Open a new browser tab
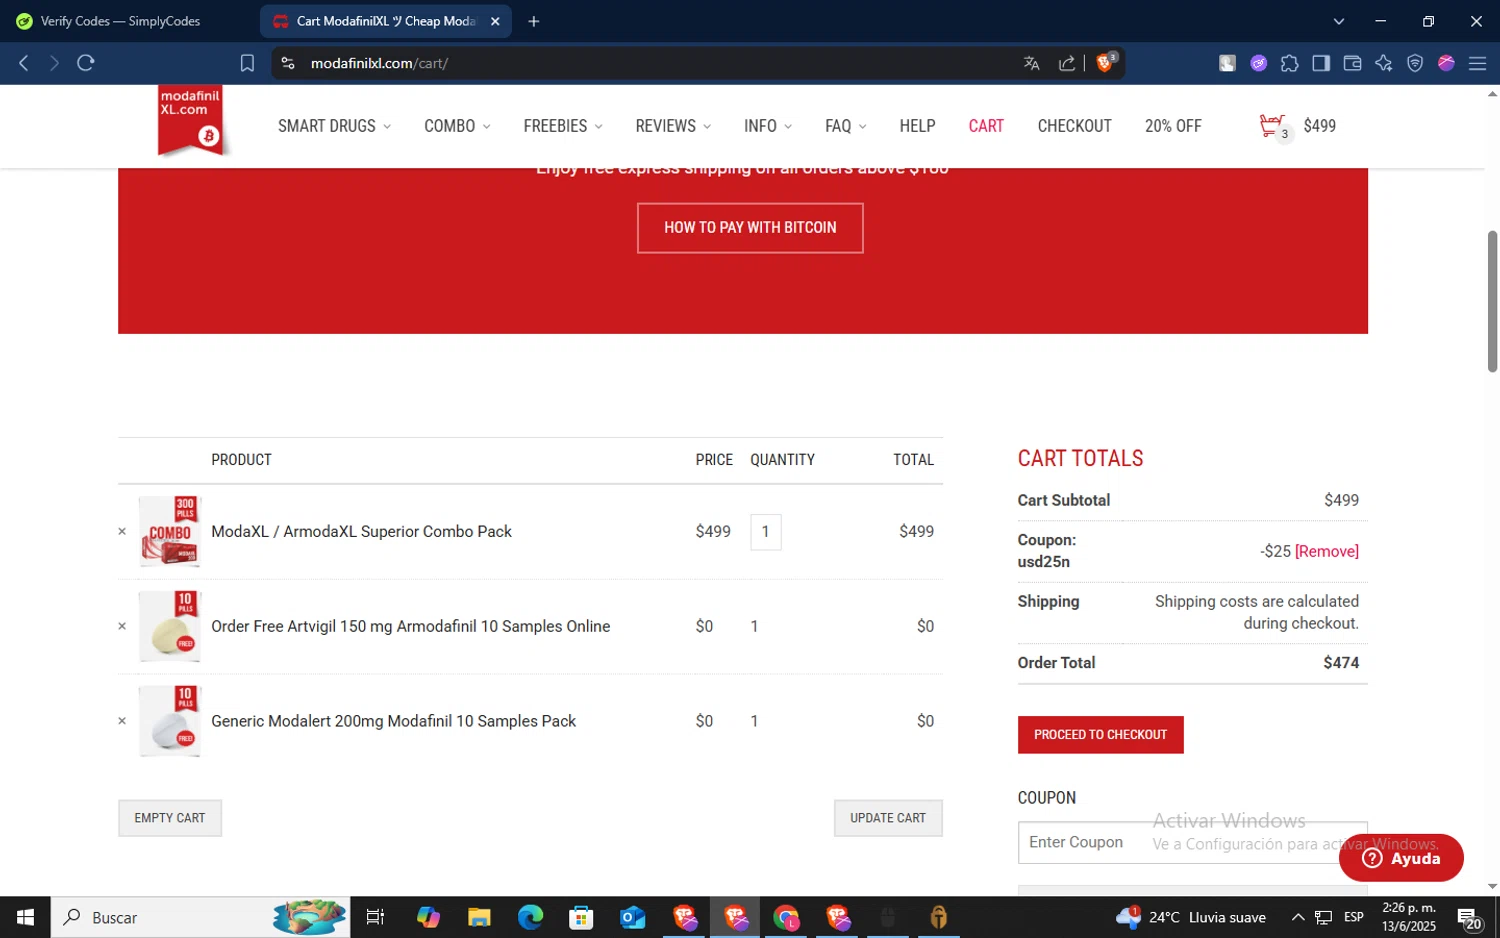The height and width of the screenshot is (938, 1500). 534,21
